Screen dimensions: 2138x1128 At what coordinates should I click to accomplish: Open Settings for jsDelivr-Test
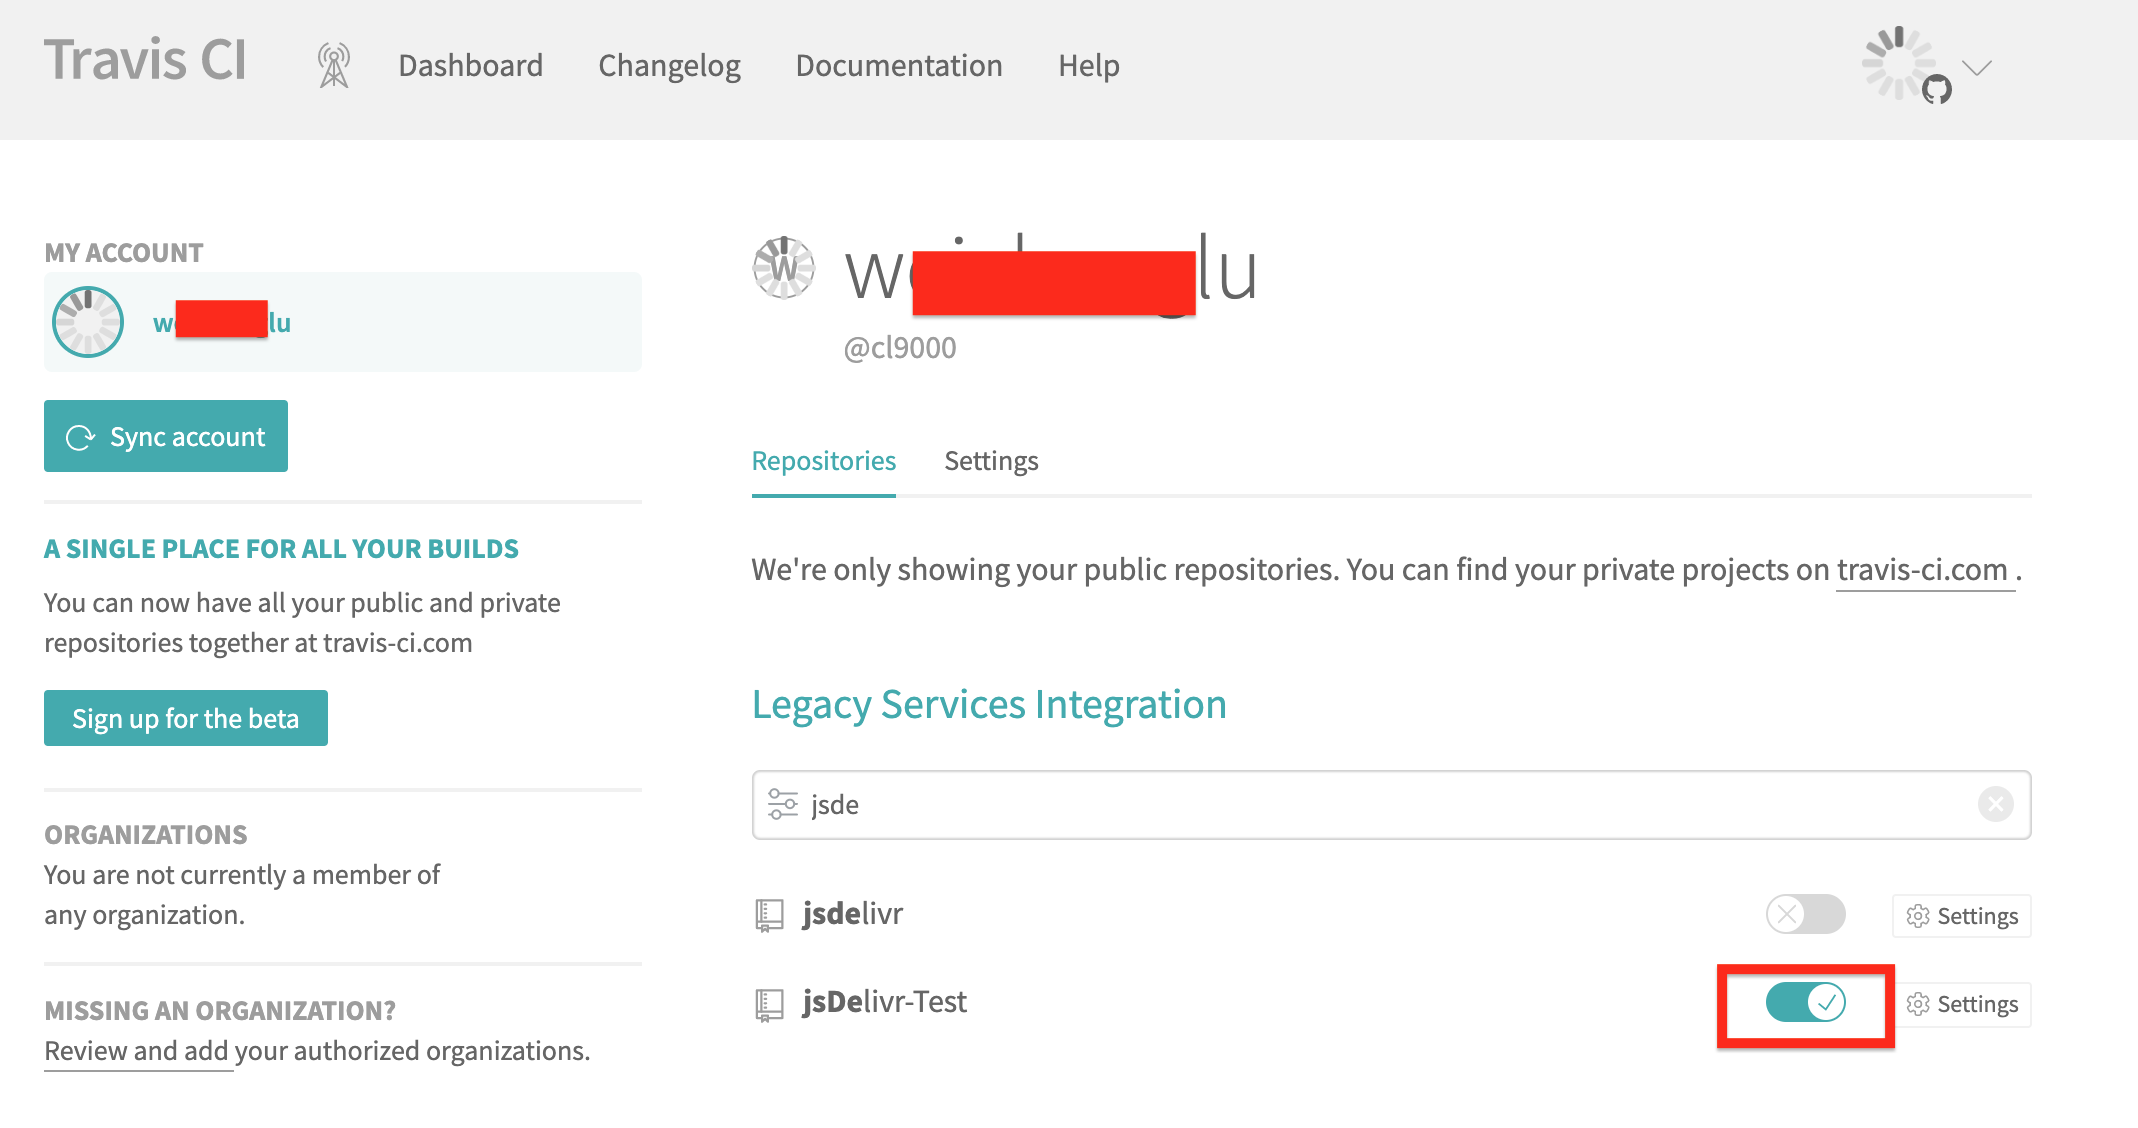(x=1962, y=1004)
